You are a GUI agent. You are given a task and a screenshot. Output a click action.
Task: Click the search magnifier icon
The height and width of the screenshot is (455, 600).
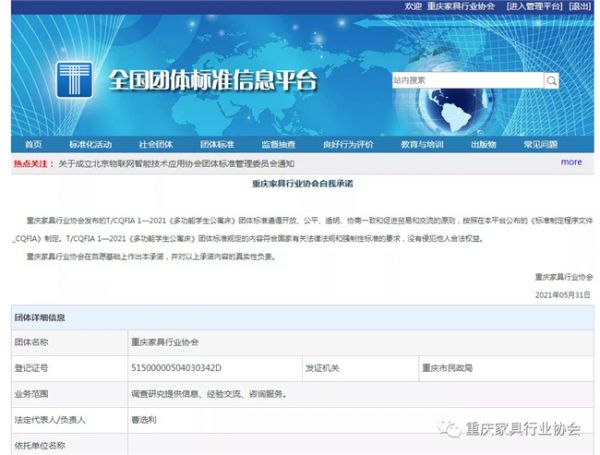(551, 80)
